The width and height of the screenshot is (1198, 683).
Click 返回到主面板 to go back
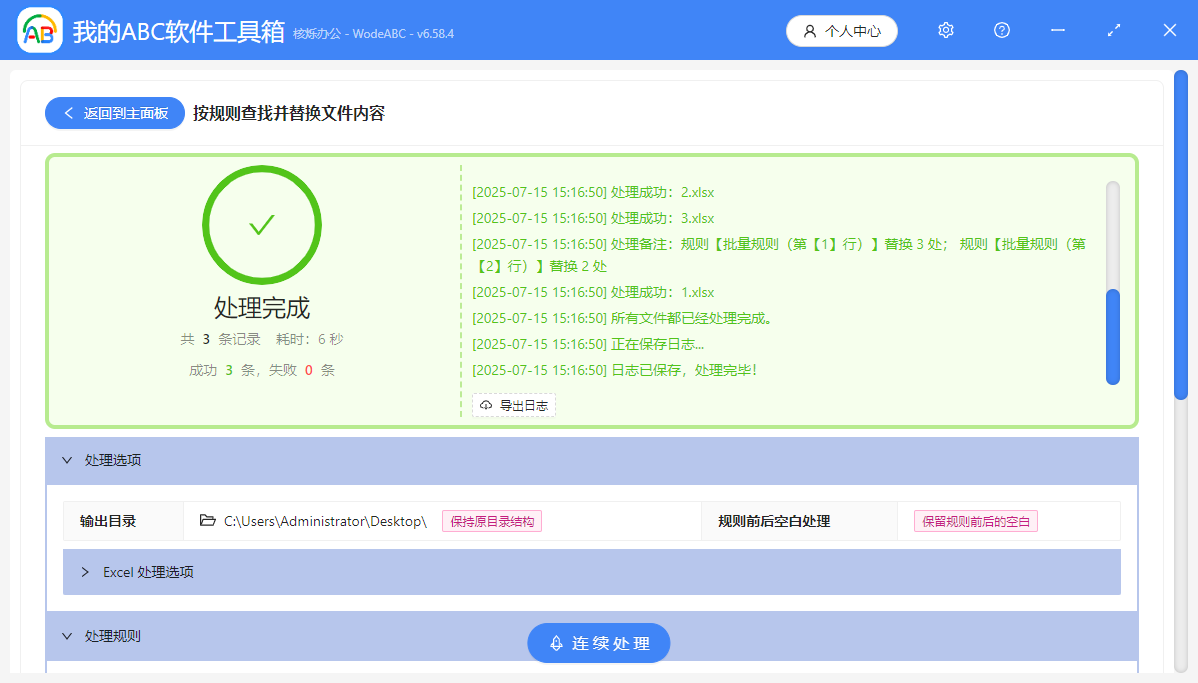tap(114, 112)
